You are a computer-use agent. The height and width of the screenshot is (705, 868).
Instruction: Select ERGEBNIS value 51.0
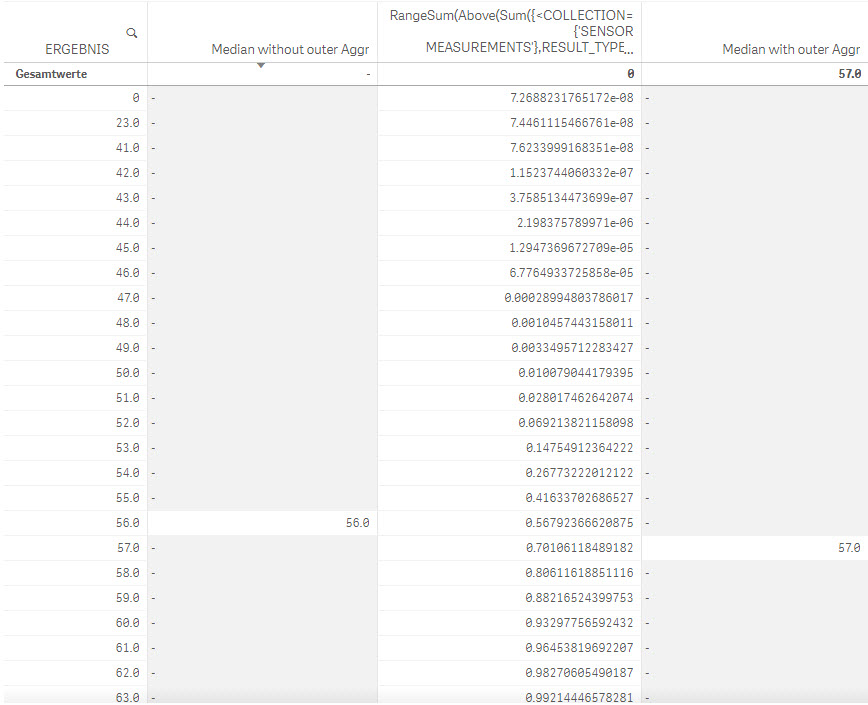point(128,398)
